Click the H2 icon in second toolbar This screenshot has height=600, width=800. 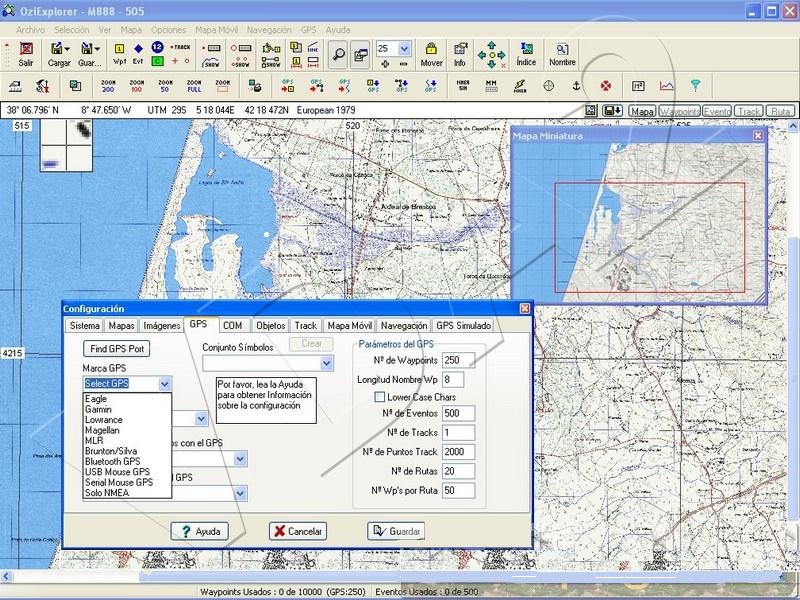[x=638, y=86]
